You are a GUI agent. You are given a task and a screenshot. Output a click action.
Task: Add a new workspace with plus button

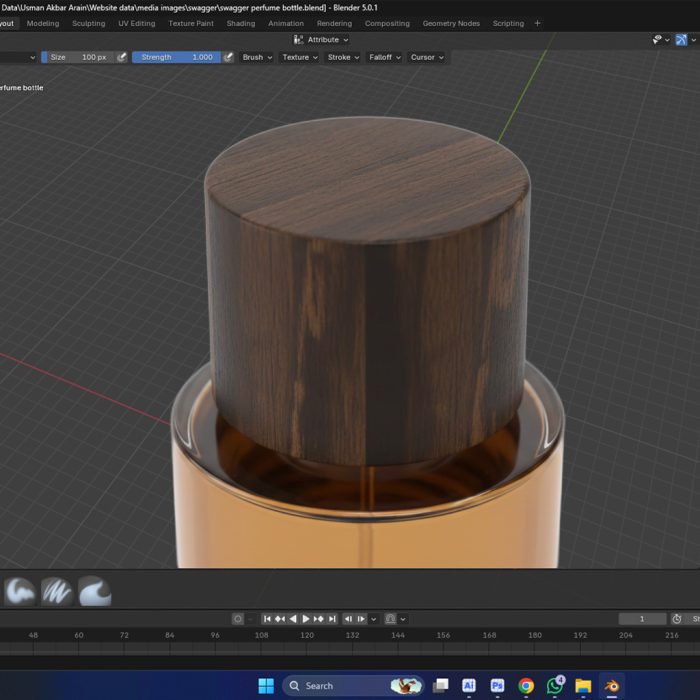[x=537, y=23]
